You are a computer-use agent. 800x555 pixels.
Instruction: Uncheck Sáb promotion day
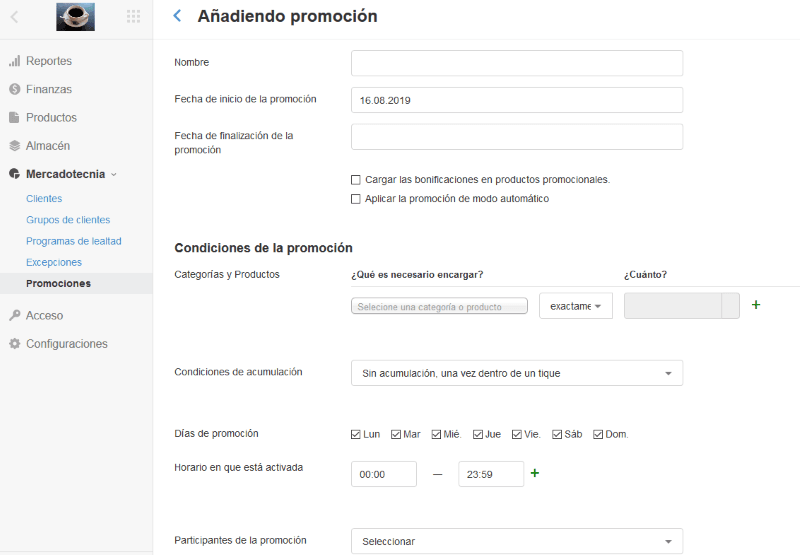(x=557, y=435)
